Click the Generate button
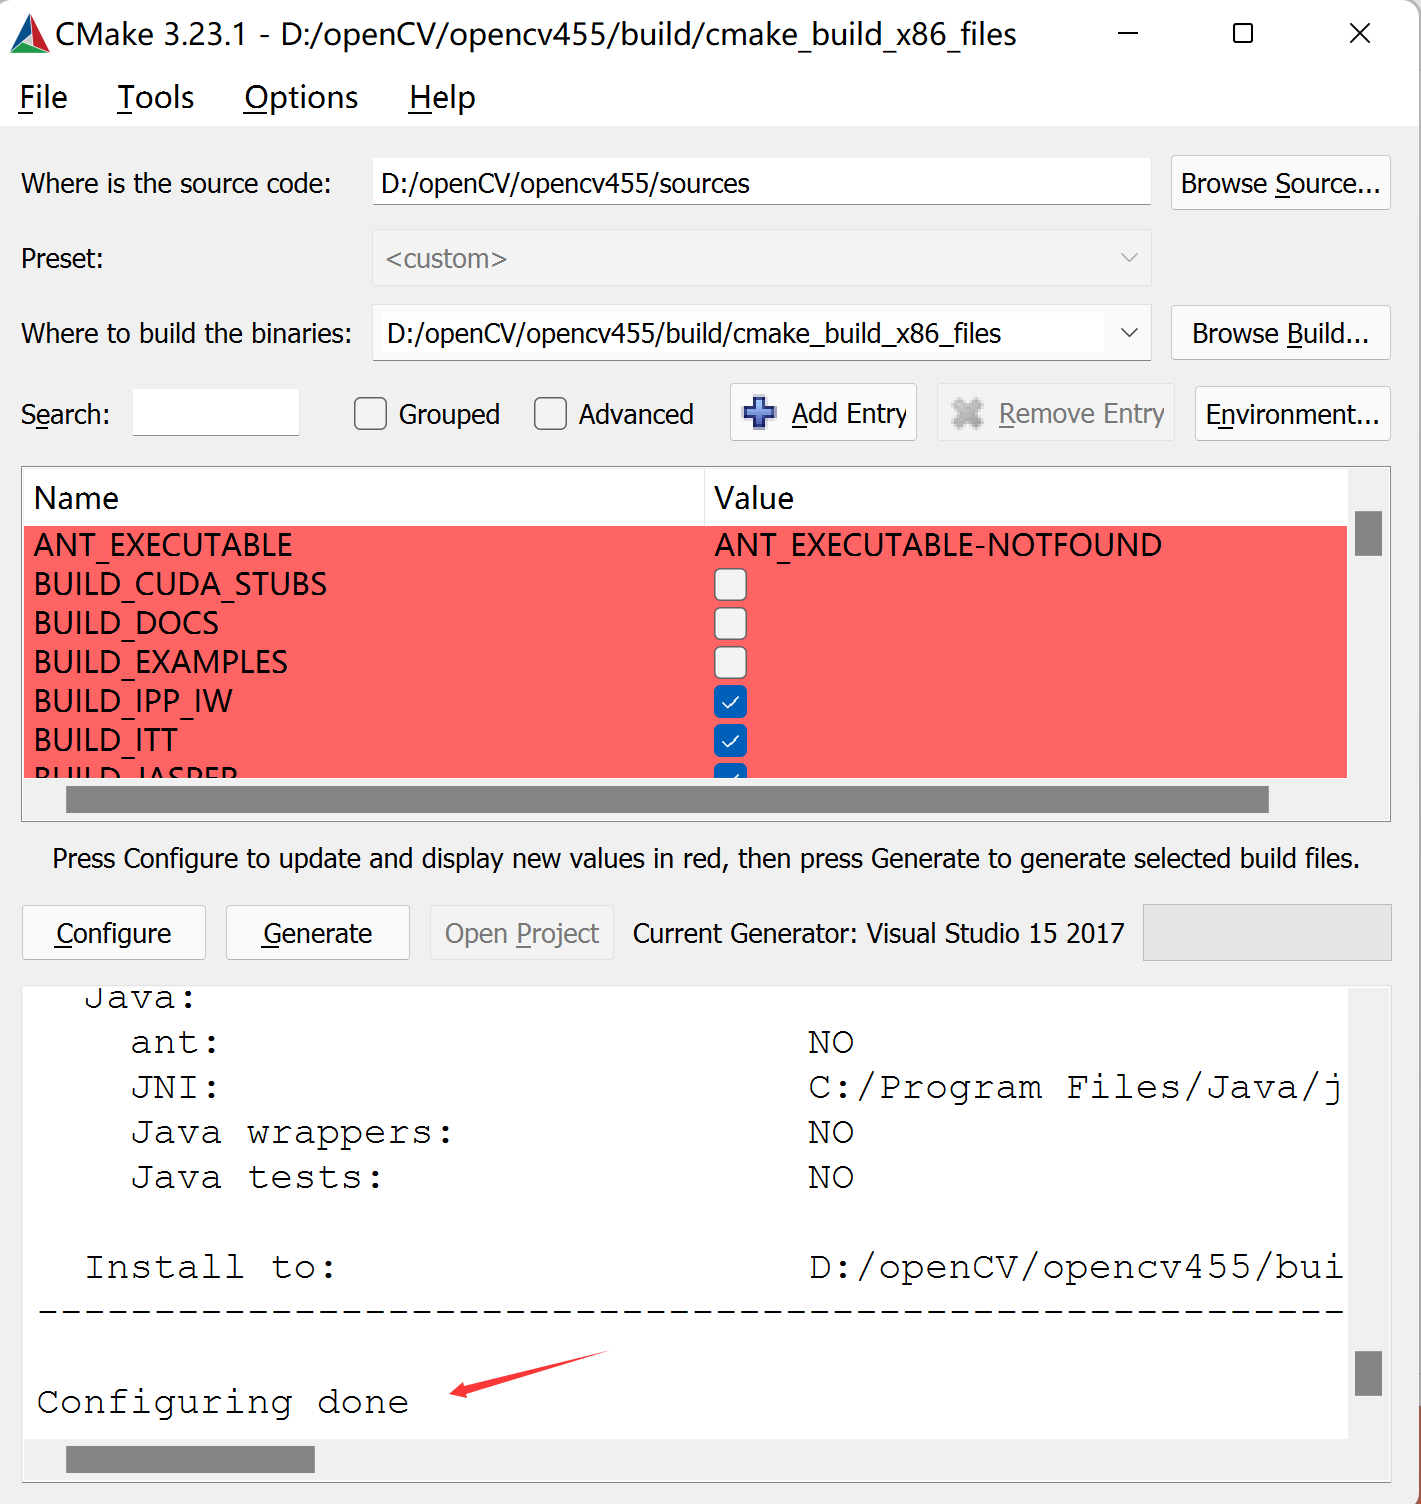The image size is (1421, 1504). pyautogui.click(x=318, y=933)
